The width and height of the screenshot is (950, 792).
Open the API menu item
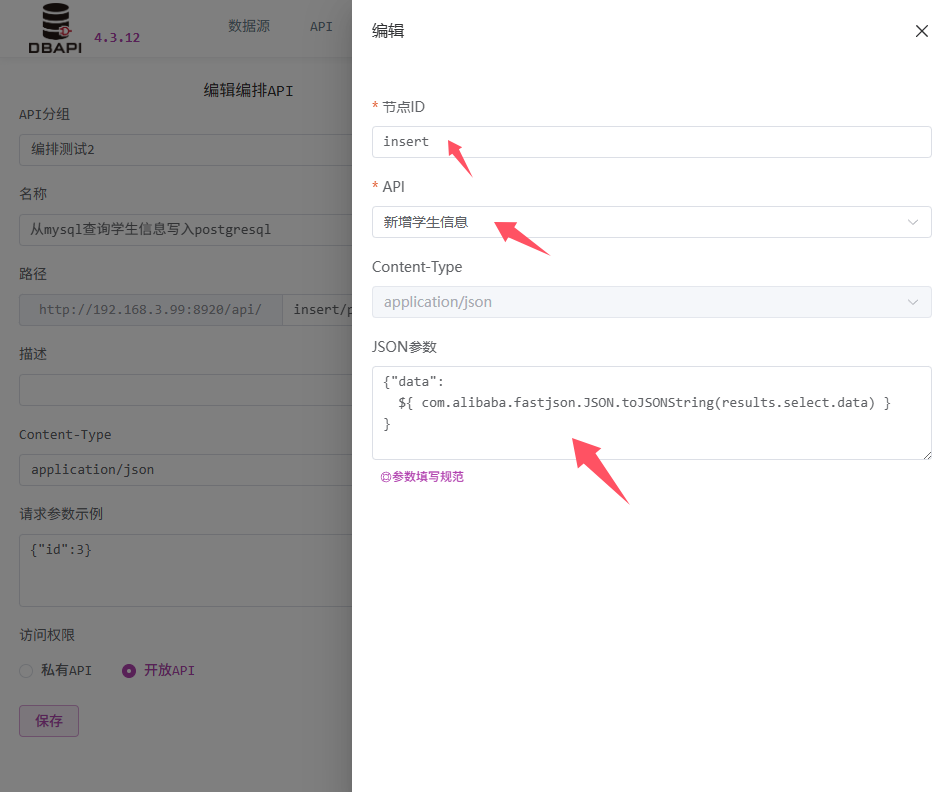321,26
